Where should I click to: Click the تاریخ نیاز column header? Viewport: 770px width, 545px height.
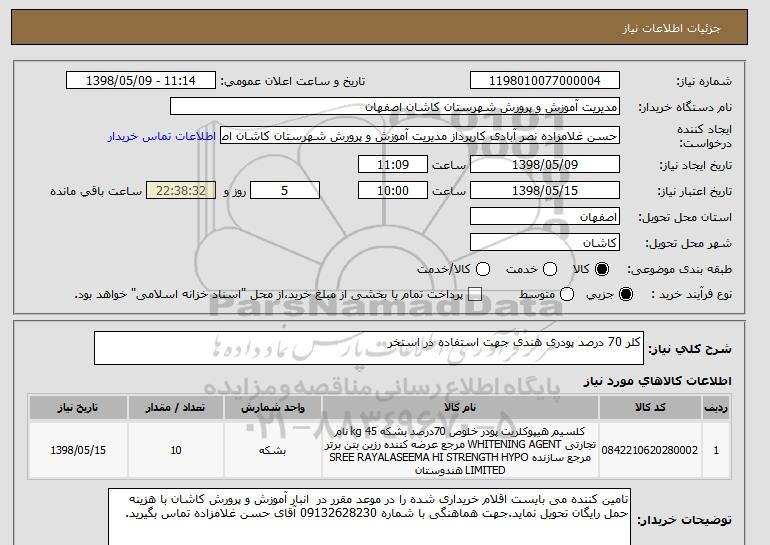pos(78,408)
